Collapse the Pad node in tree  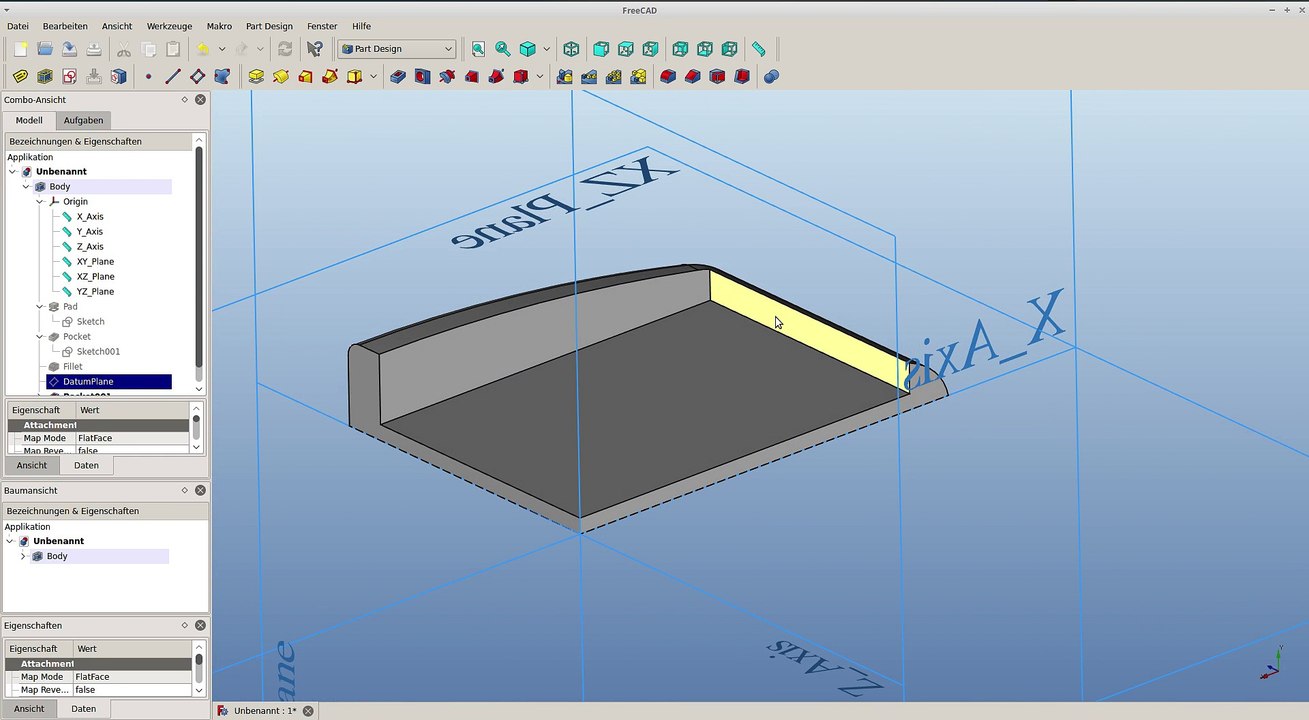40,307
